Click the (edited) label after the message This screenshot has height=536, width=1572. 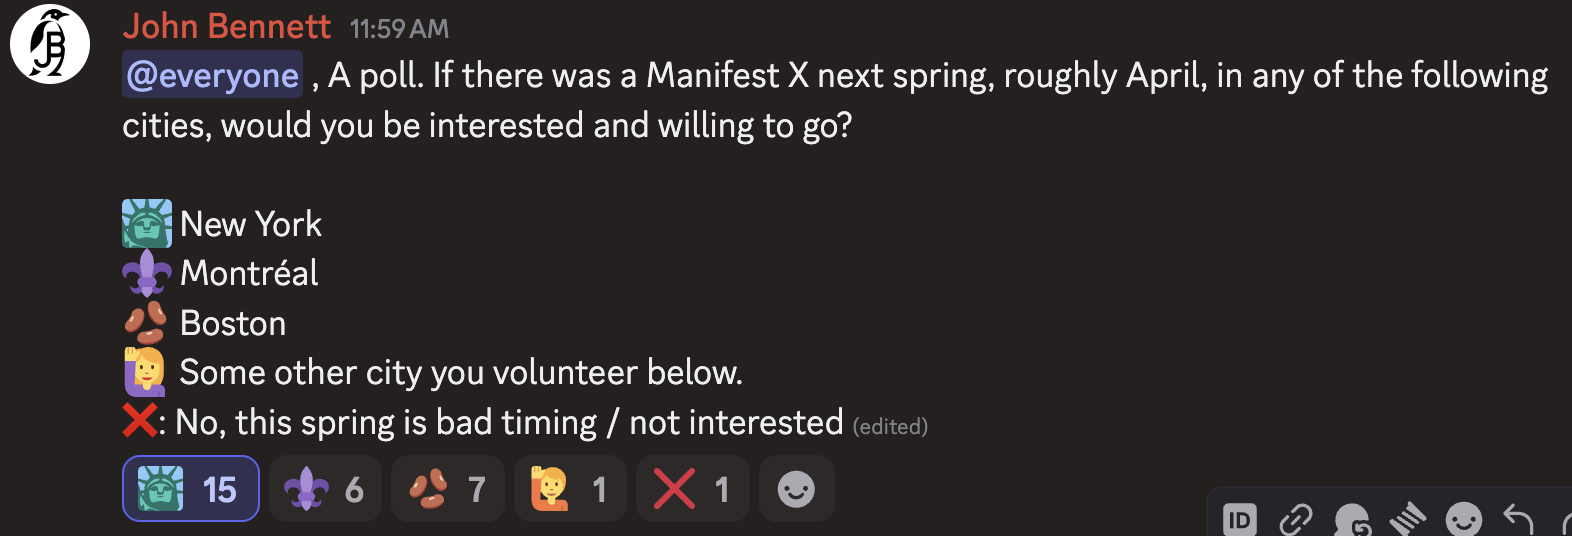(890, 426)
